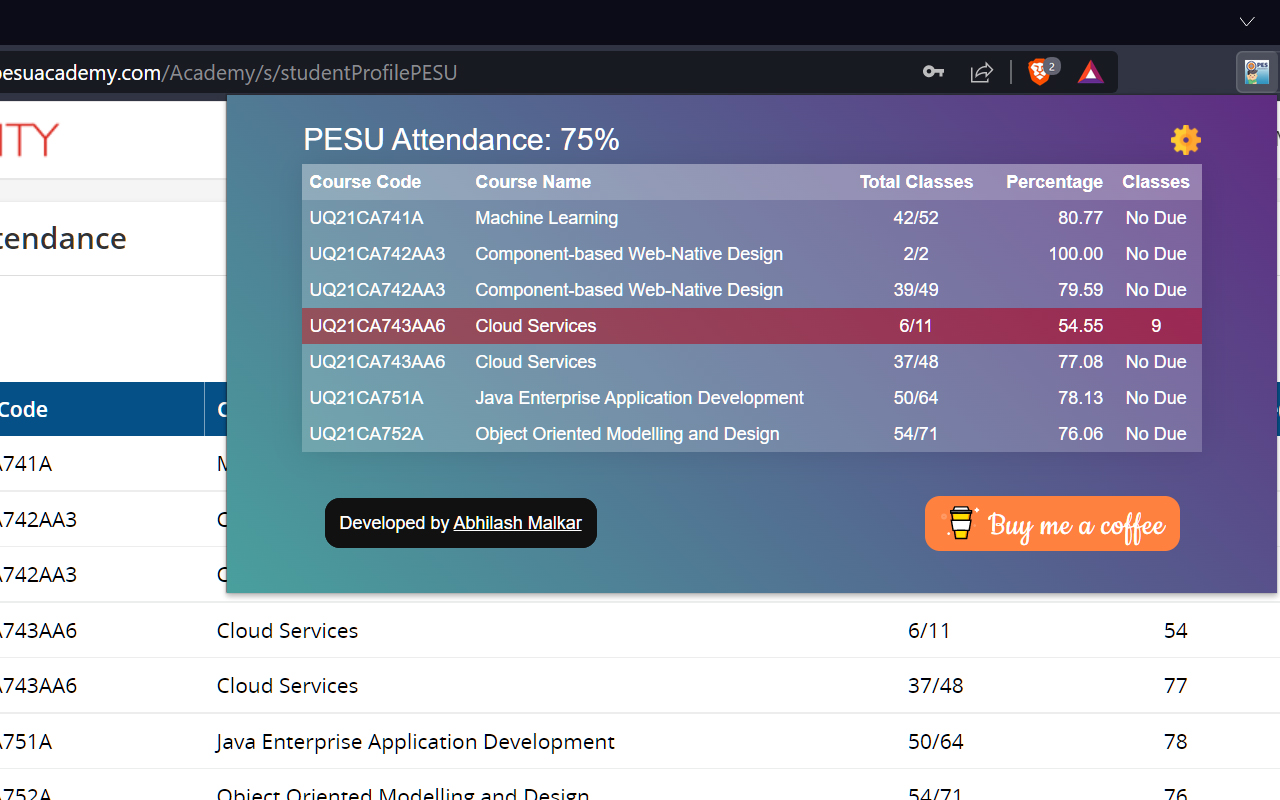Click the share page icon

point(982,72)
